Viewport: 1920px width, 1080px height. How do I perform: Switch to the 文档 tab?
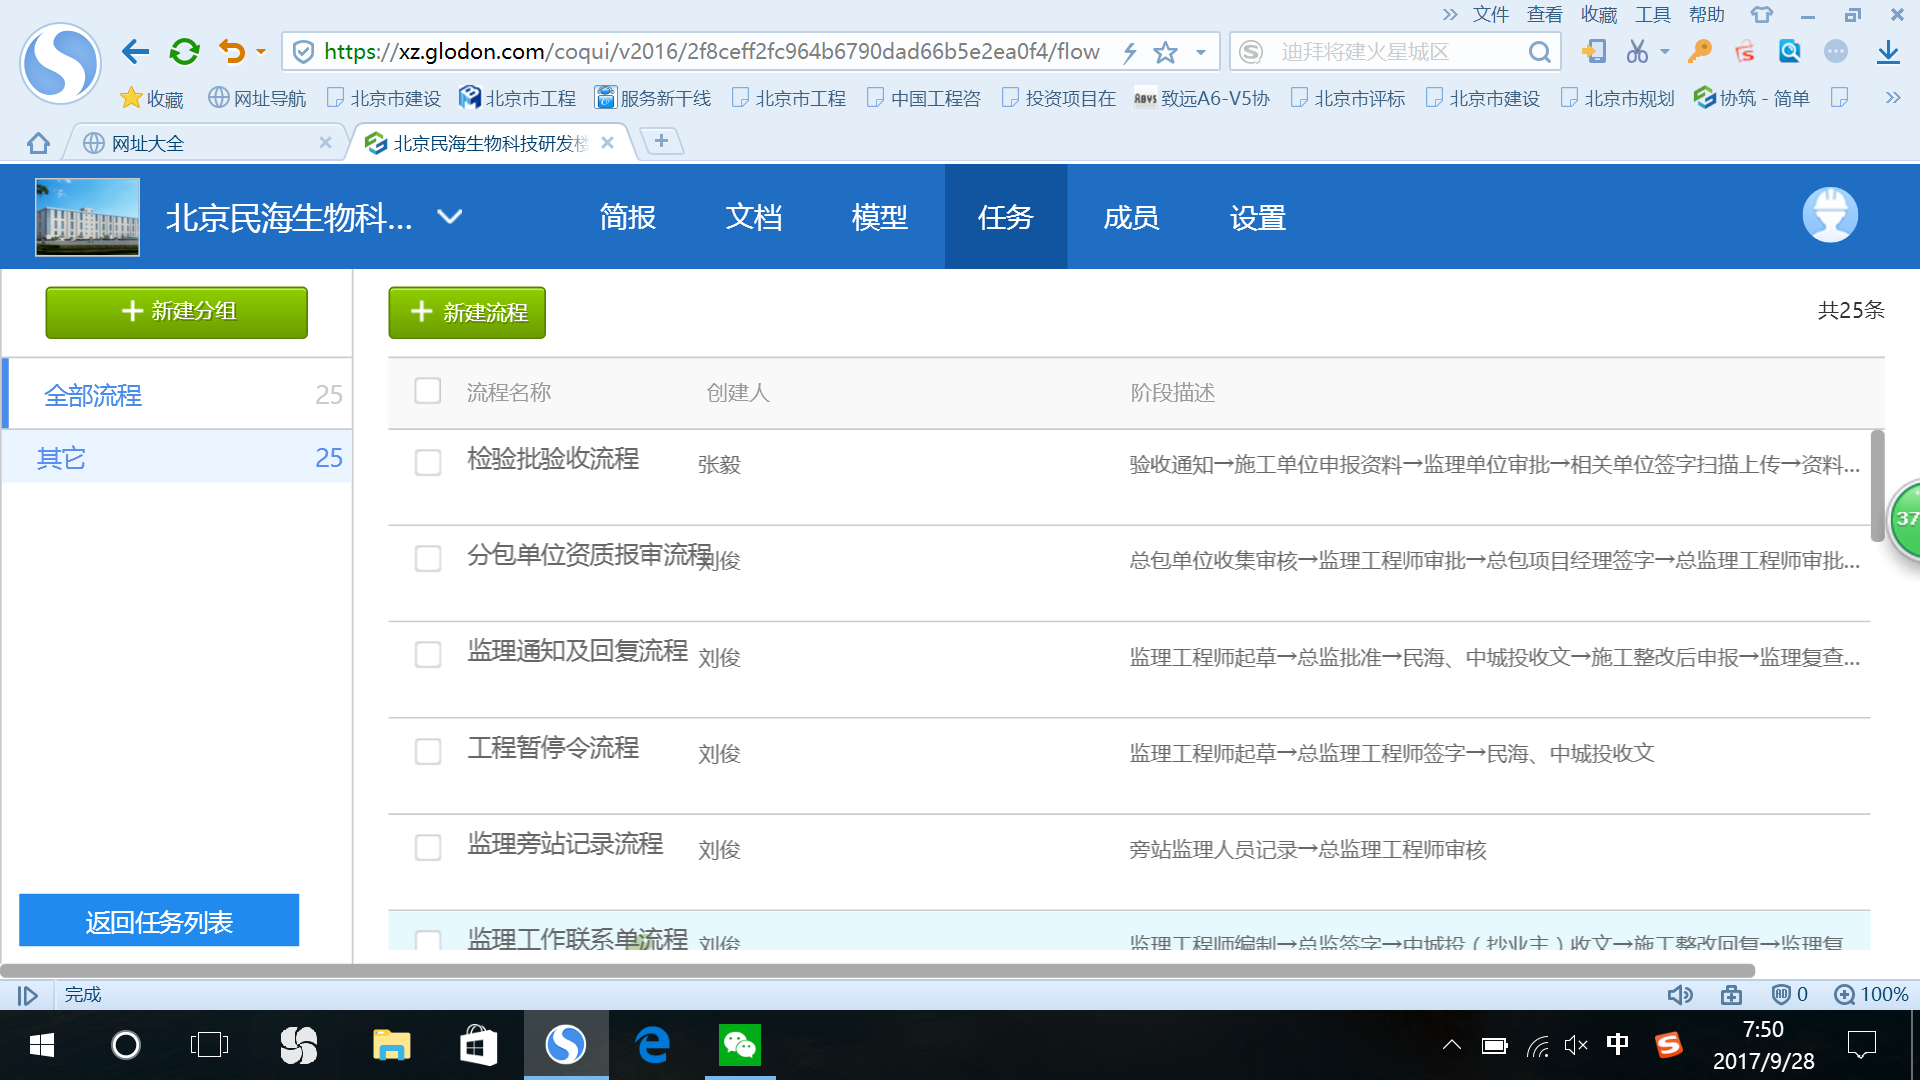pos(754,217)
